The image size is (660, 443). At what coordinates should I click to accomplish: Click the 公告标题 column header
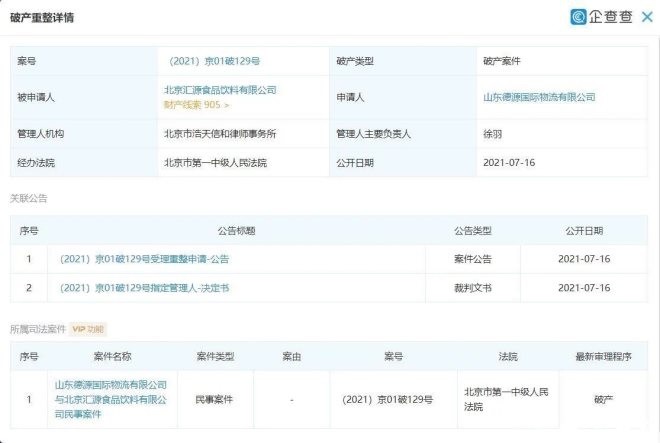click(x=236, y=231)
